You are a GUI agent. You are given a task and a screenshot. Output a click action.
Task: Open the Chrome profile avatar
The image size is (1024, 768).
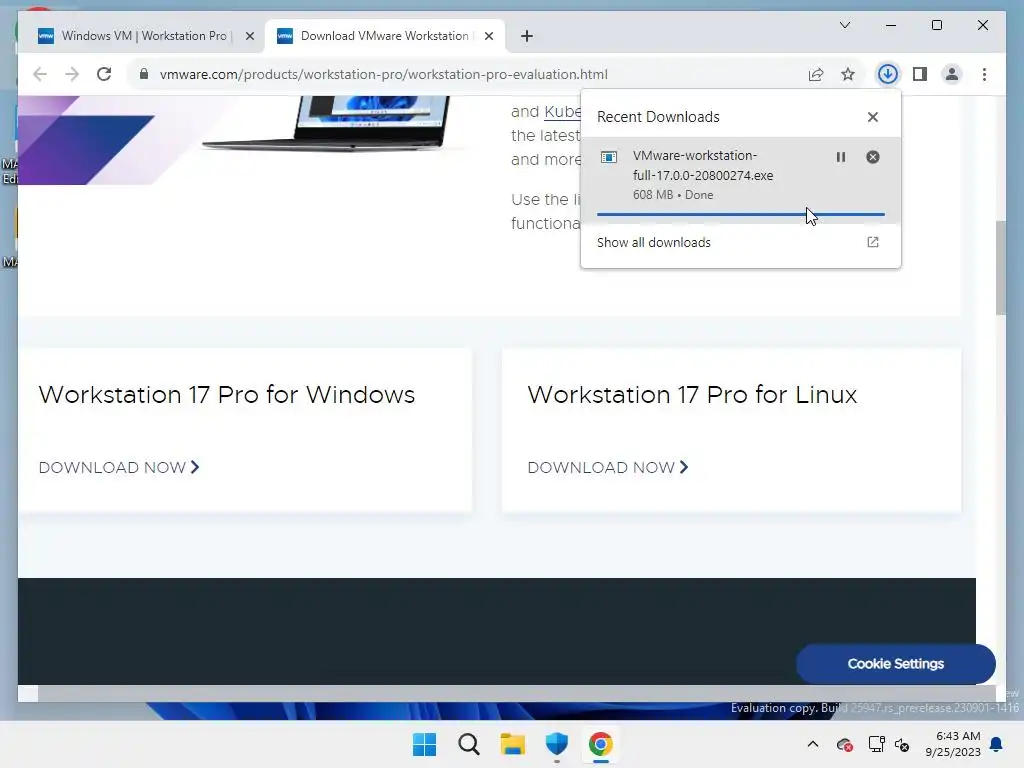[x=952, y=74]
